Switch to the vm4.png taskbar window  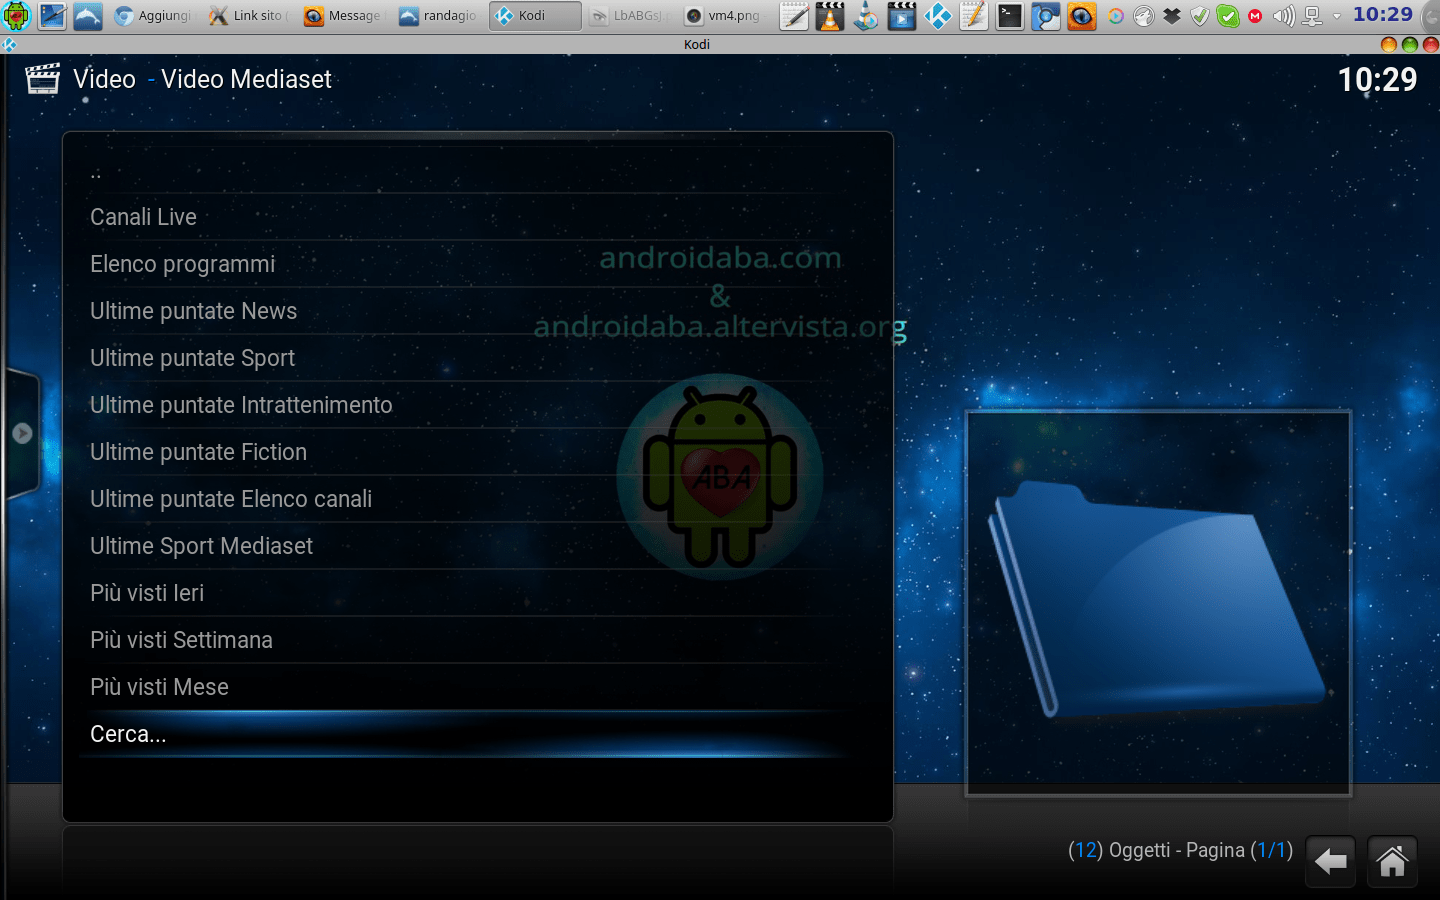(725, 16)
